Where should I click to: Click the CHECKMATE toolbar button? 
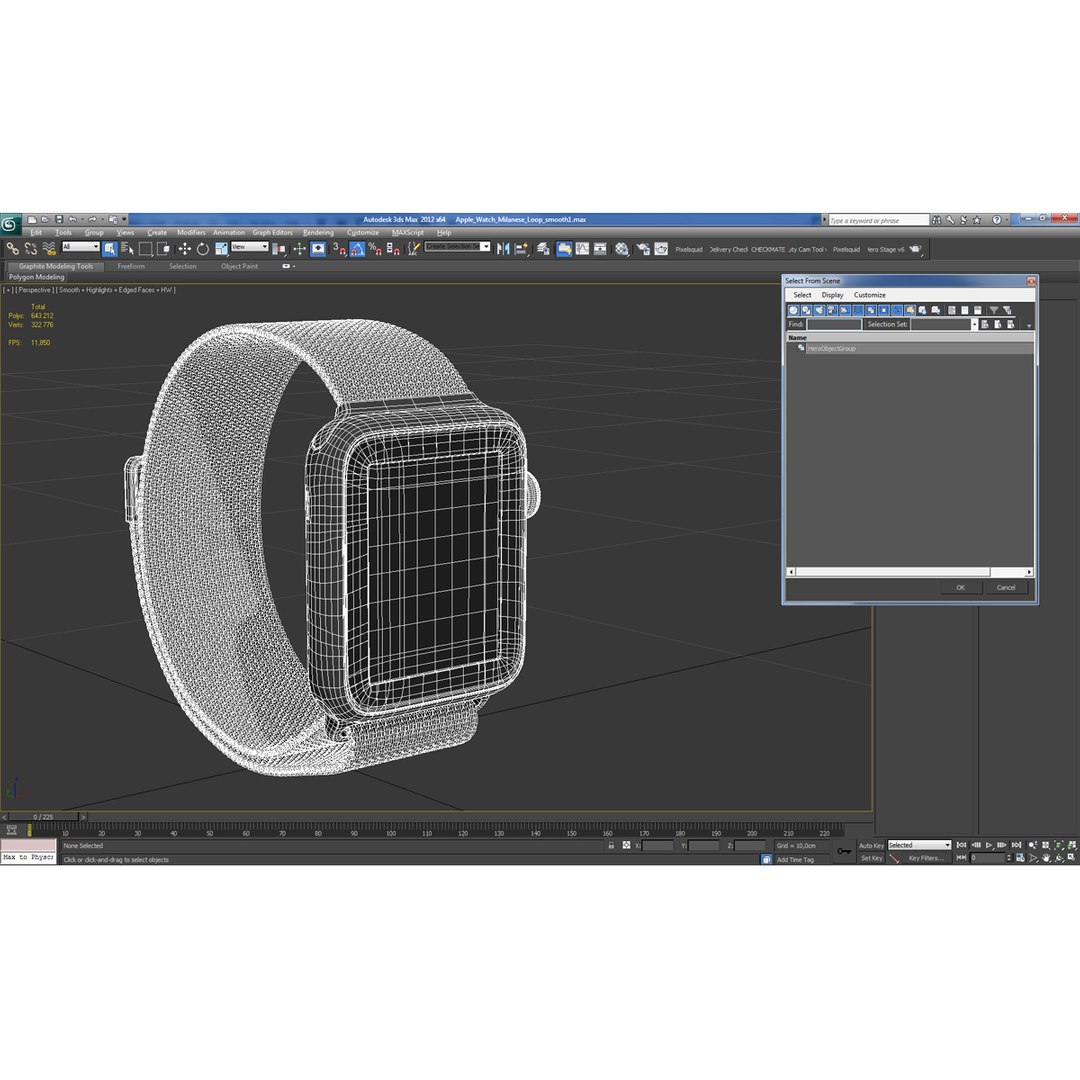coord(768,249)
